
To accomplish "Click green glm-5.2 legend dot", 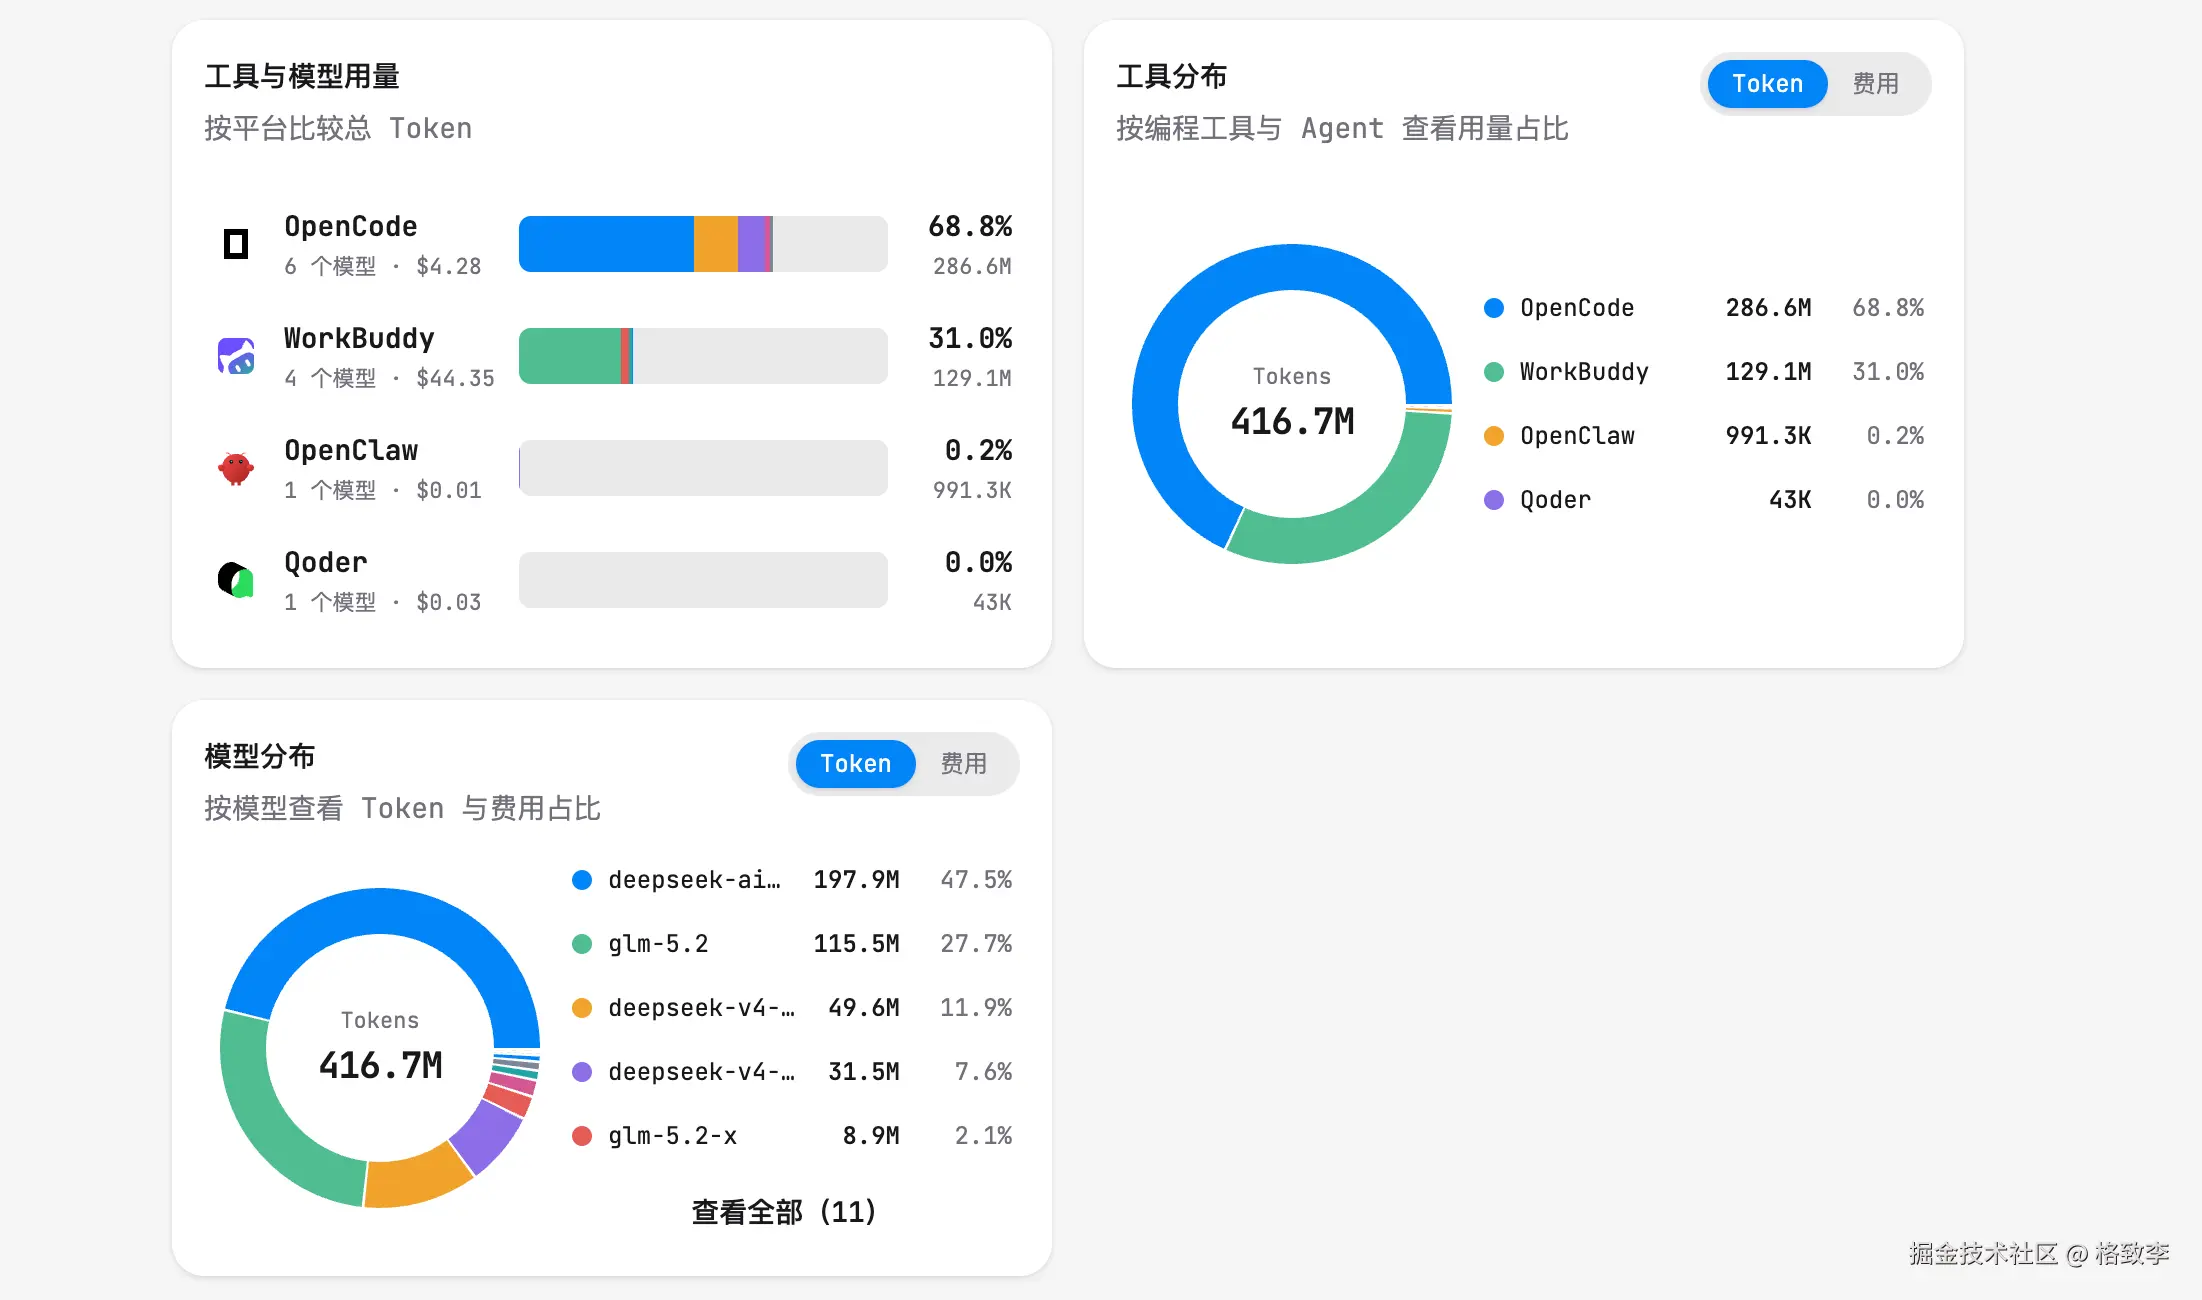I will 582,944.
